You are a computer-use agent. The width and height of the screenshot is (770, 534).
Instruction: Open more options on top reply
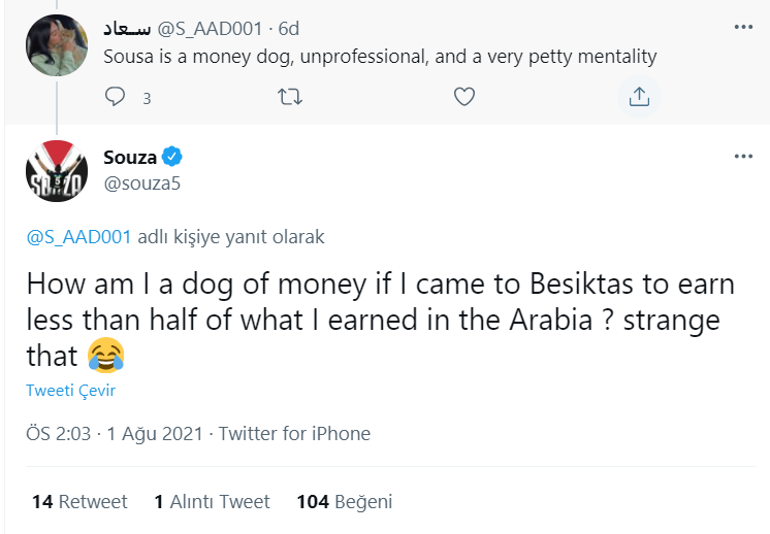(743, 25)
